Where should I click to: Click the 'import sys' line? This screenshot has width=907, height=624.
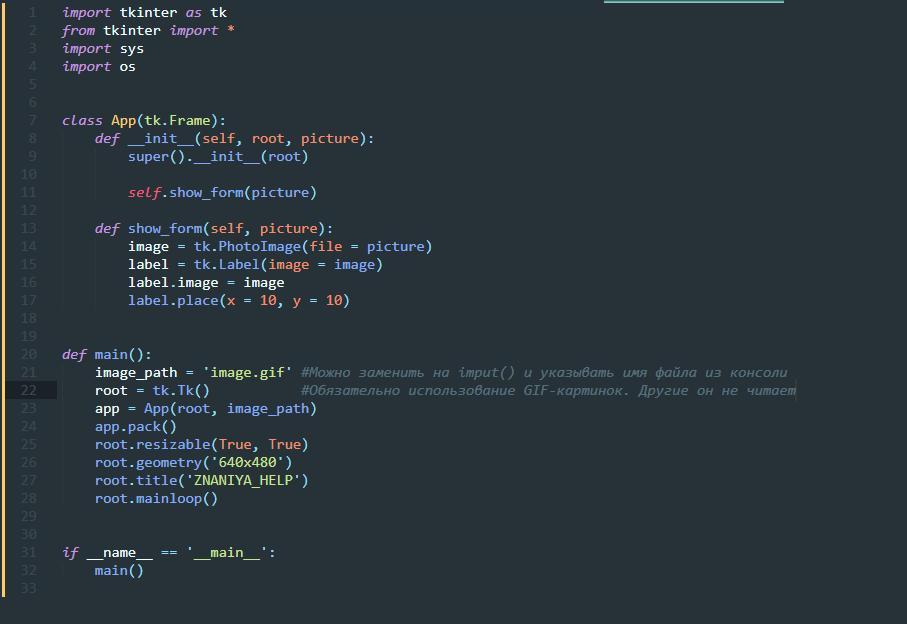103,49
